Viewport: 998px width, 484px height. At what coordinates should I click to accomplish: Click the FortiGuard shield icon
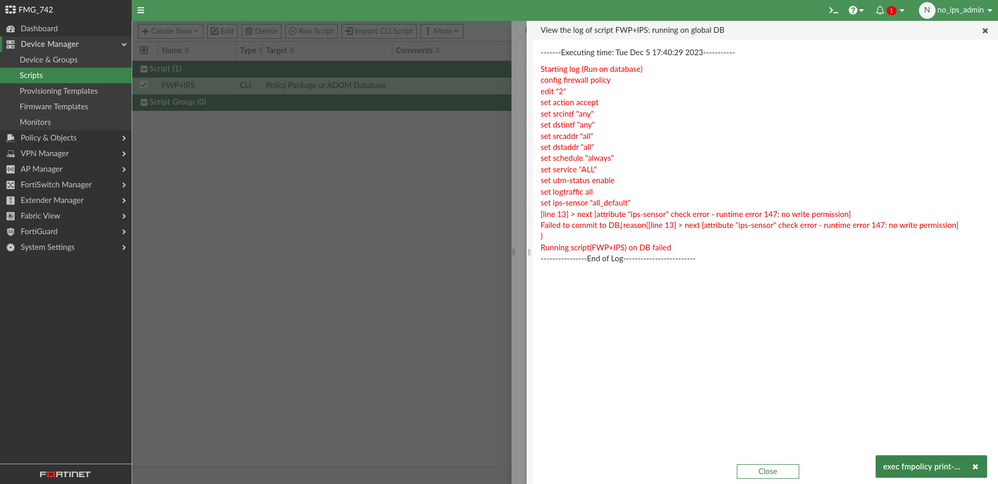tap(10, 232)
